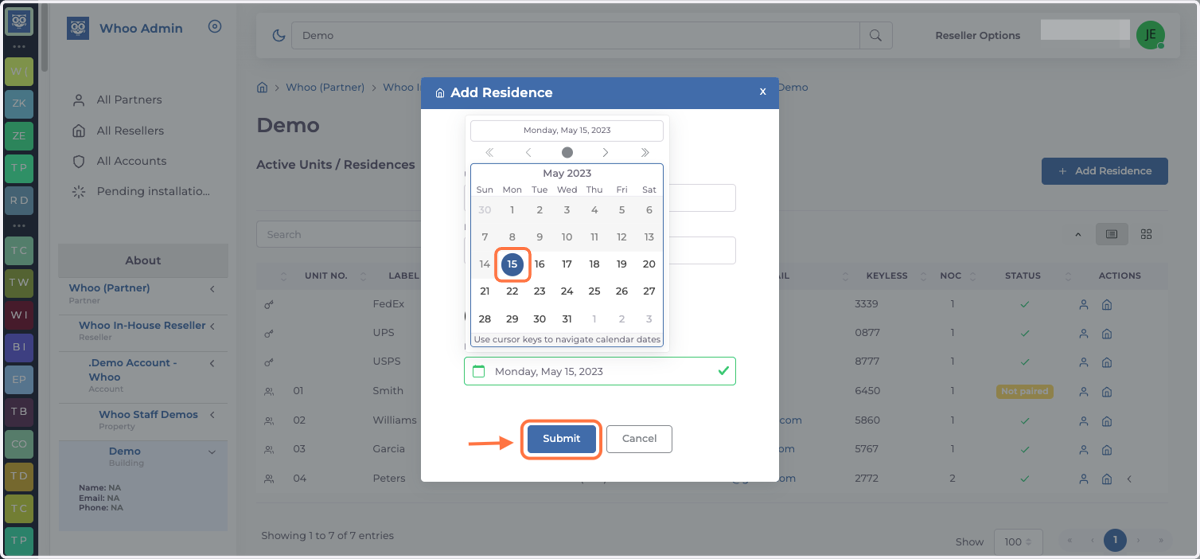1200x559 pixels.
Task: Go to next year in calendar
Action: [x=645, y=153]
